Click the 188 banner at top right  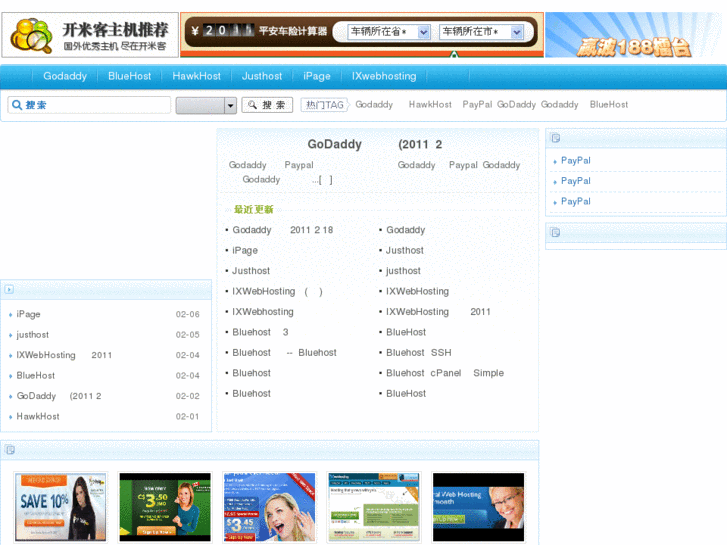[635, 35]
